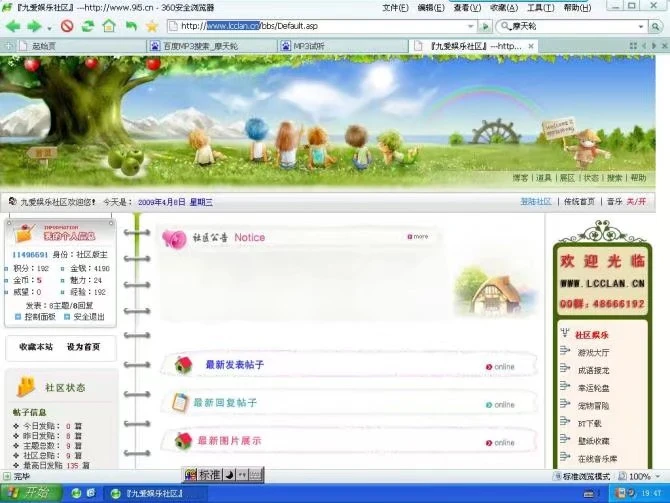Click the Windows 开始 start button
The width and height of the screenshot is (670, 503).
pos(30,493)
